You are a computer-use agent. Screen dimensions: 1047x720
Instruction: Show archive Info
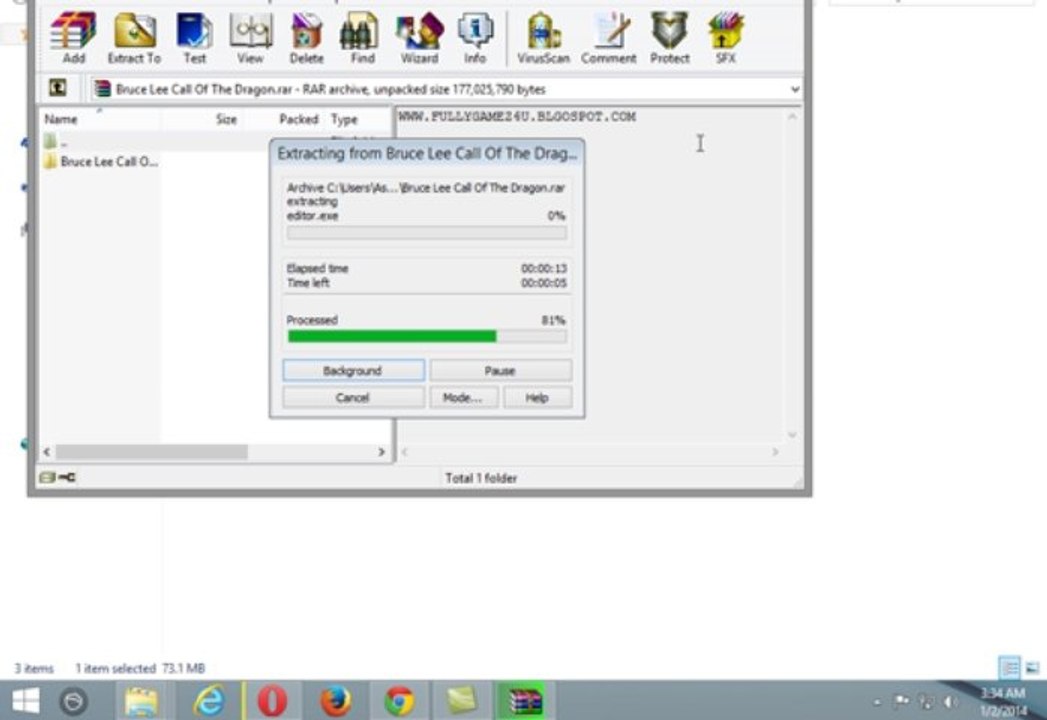tap(475, 38)
